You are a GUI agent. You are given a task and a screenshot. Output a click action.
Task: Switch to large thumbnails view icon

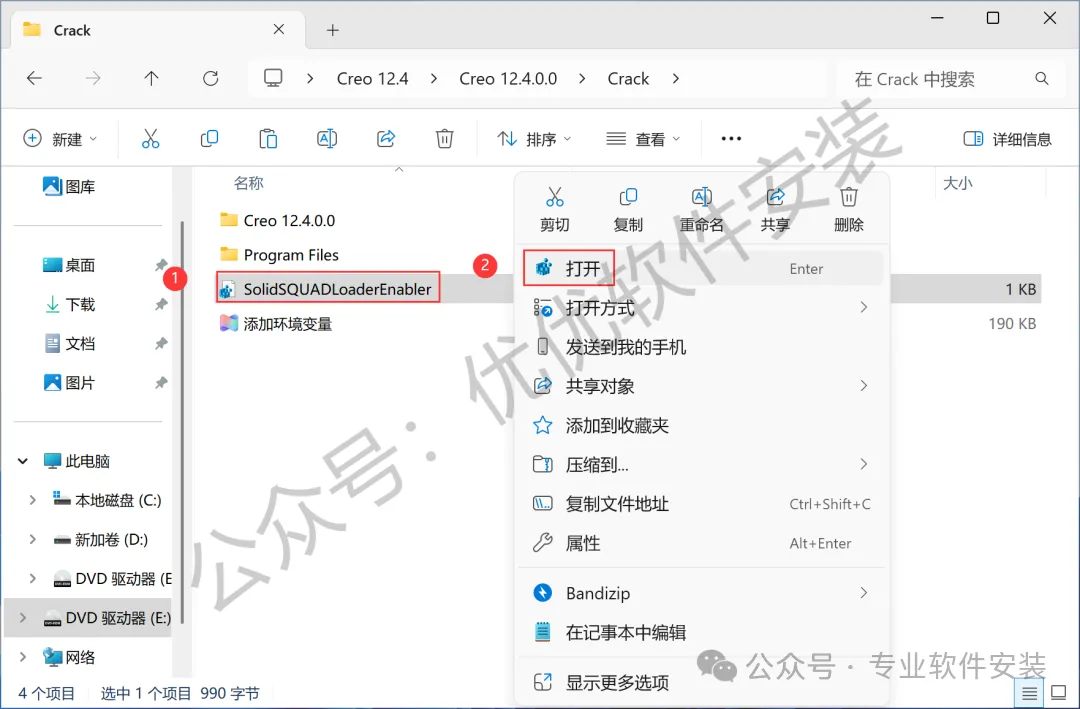click(x=1058, y=692)
